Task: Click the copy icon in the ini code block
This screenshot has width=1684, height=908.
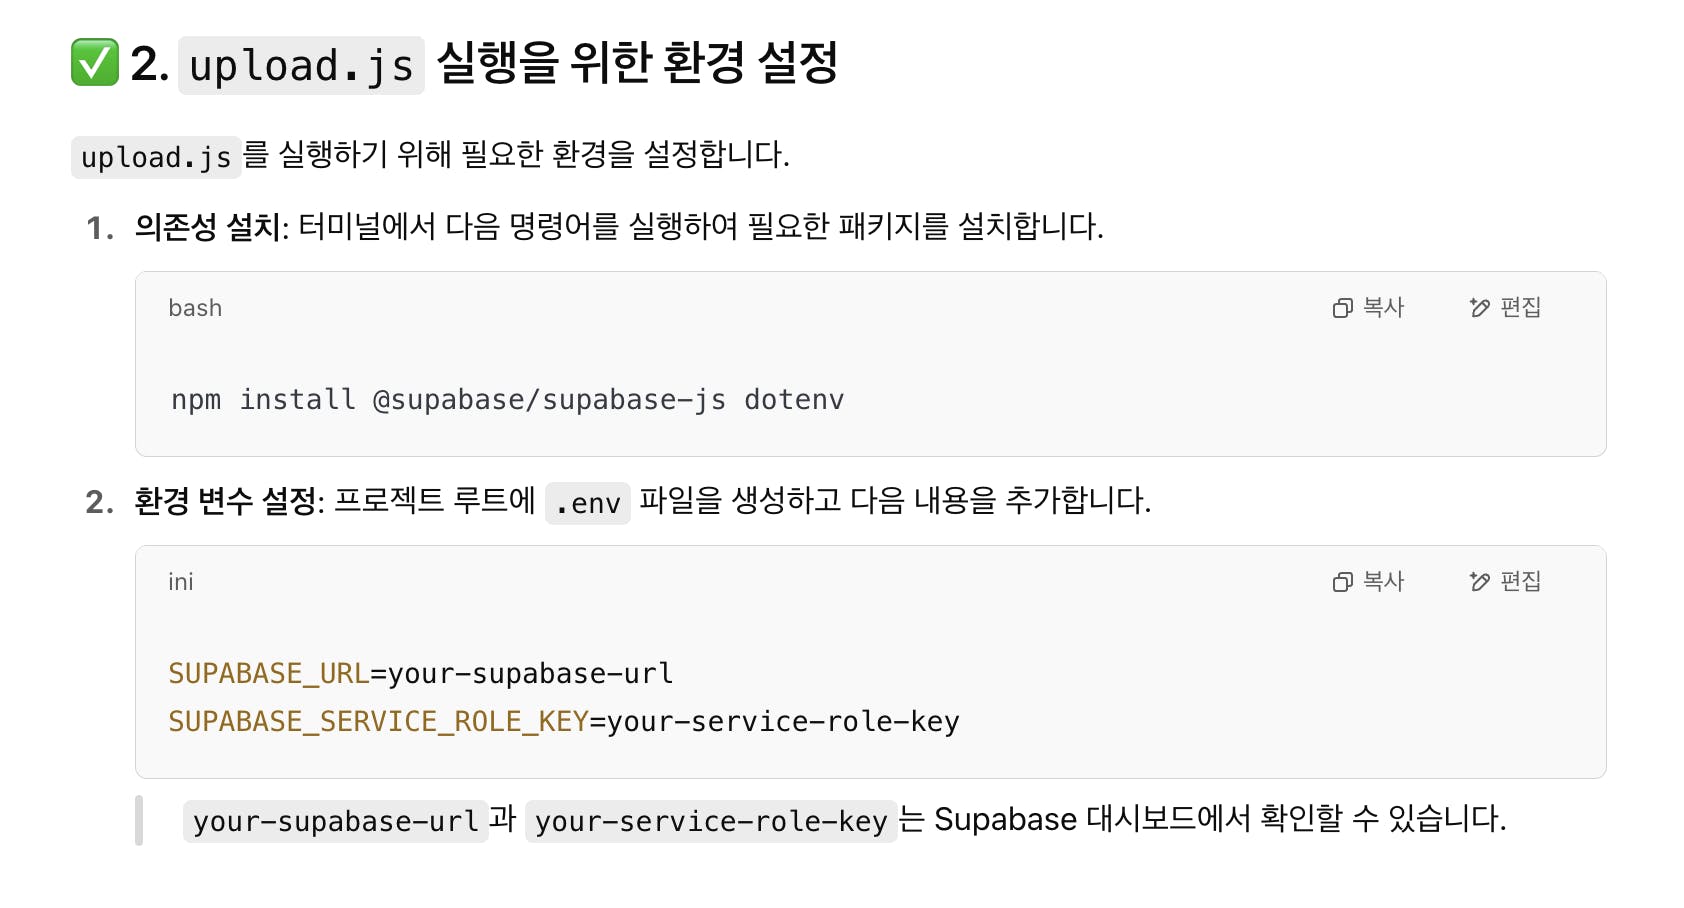Action: click(1342, 582)
